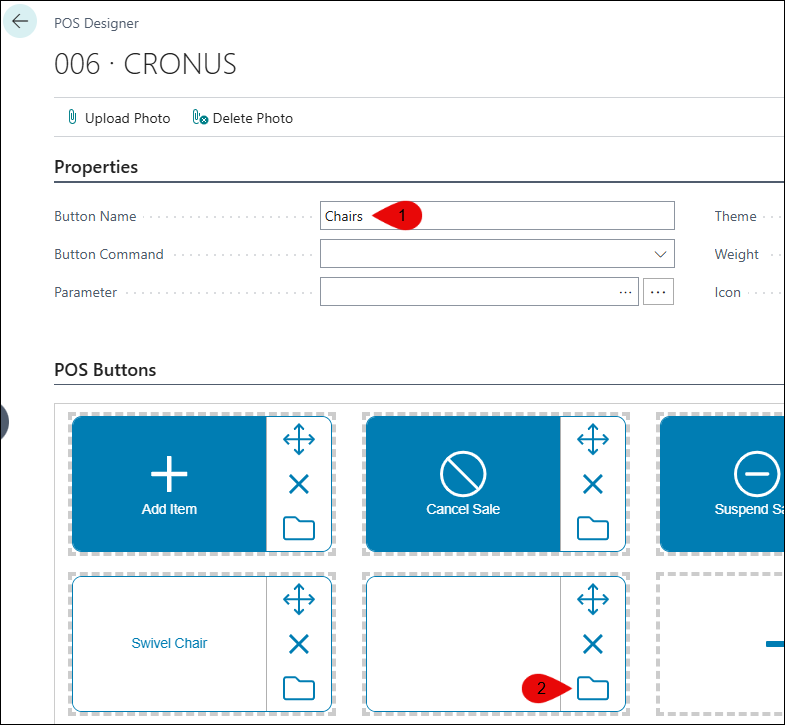Click the minus circle icon on Suspend Sale
This screenshot has width=785, height=725.
coord(757,474)
